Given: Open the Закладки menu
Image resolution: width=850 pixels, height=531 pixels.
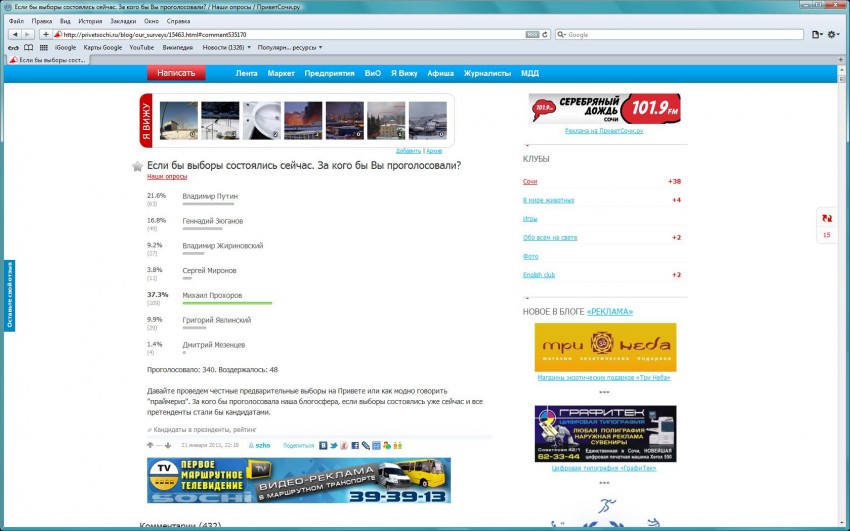Looking at the screenshot, I should 122,20.
